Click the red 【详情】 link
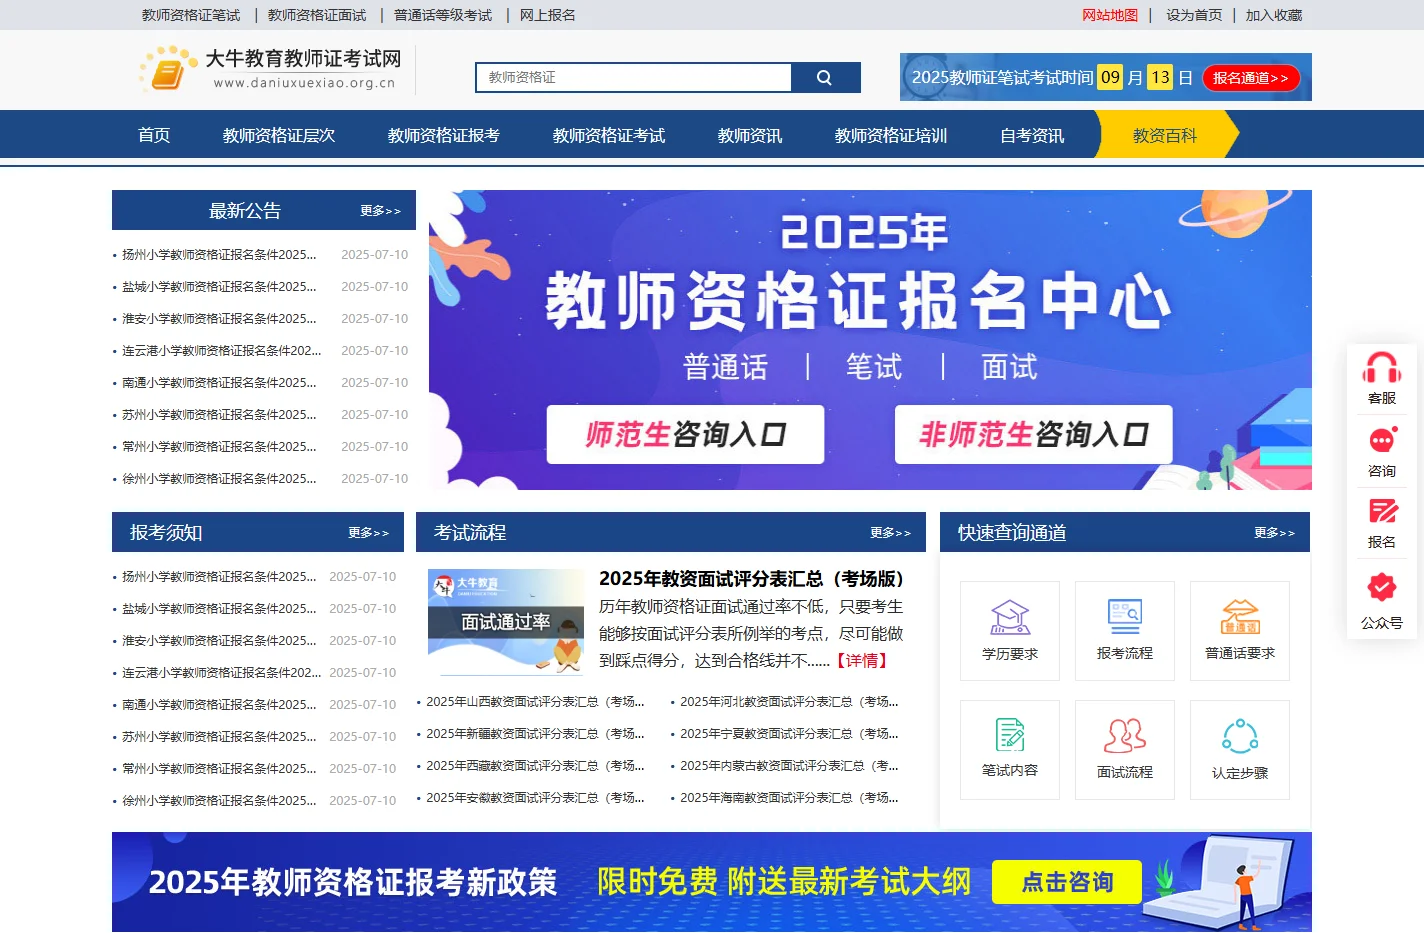This screenshot has width=1424, height=933. [x=862, y=661]
